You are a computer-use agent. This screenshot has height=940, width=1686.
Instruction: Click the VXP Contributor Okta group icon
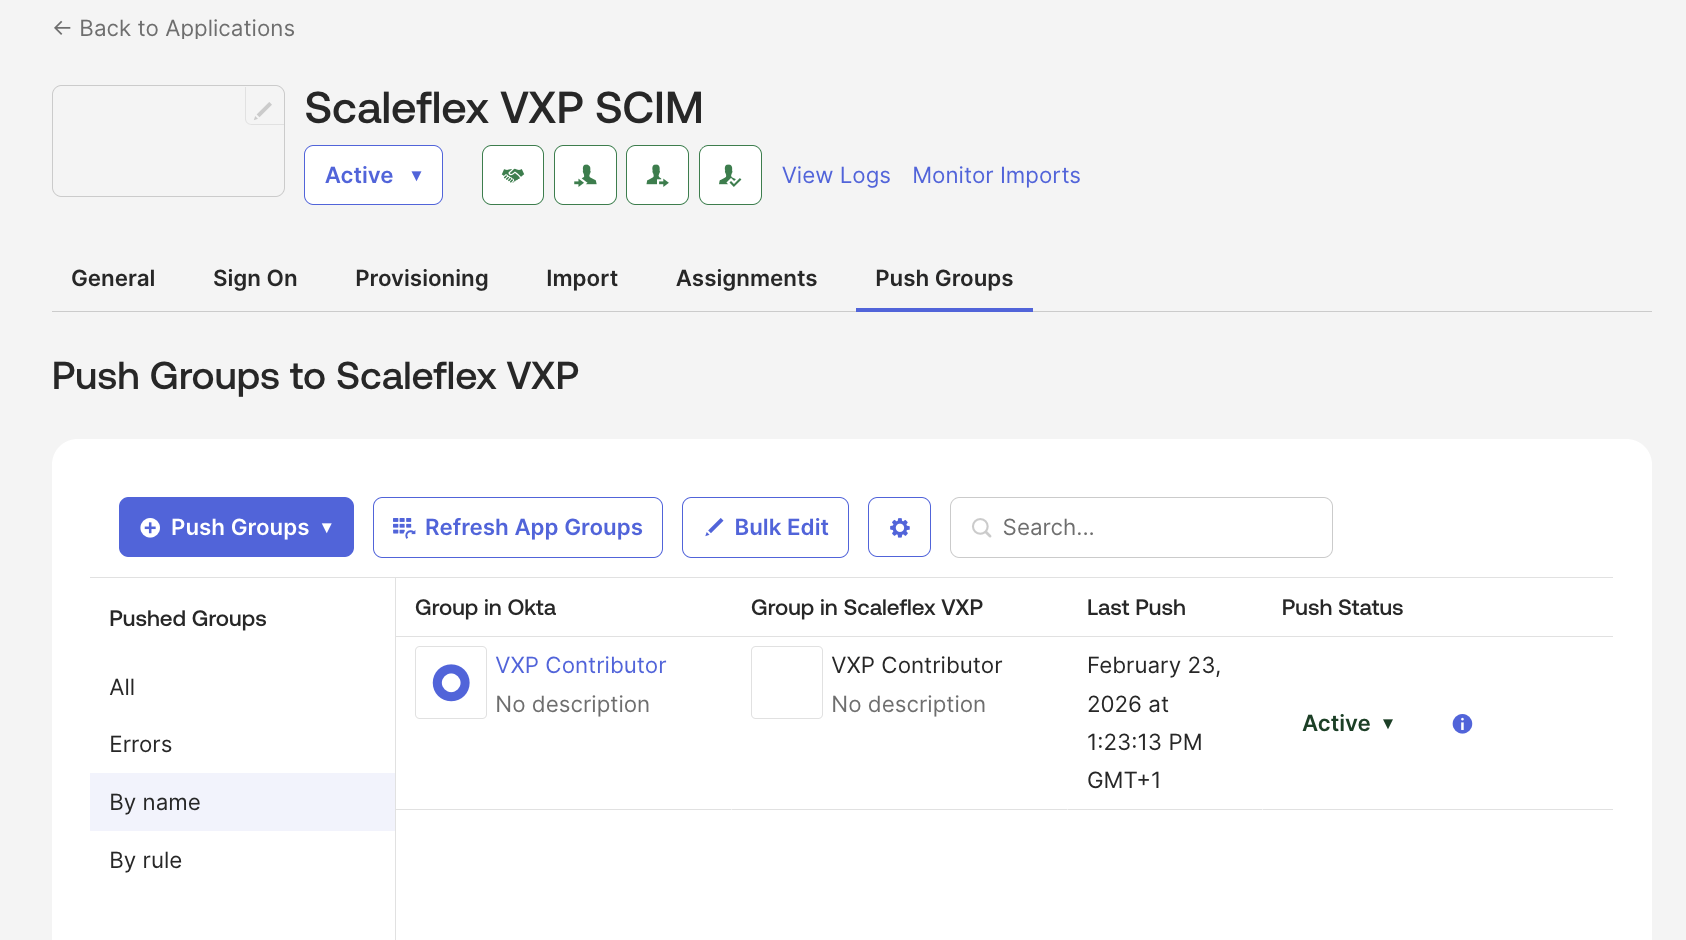click(451, 683)
